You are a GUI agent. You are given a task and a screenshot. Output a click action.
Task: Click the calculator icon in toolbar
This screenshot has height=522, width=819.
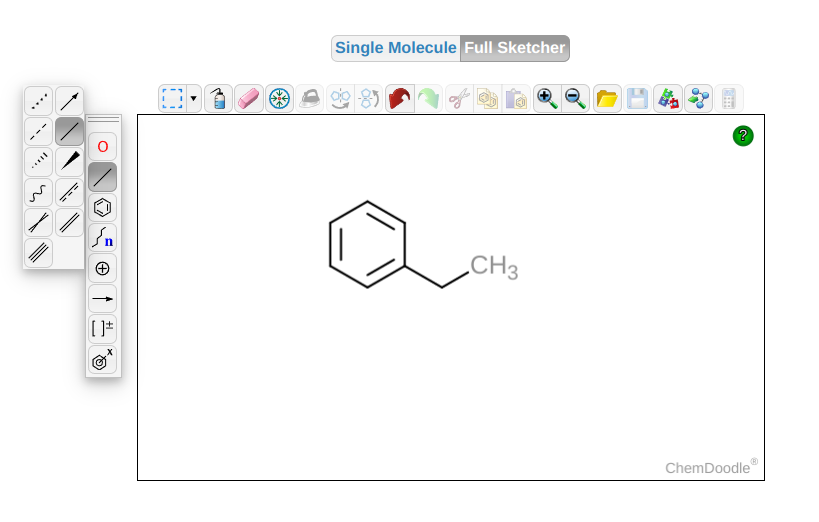coord(729,98)
